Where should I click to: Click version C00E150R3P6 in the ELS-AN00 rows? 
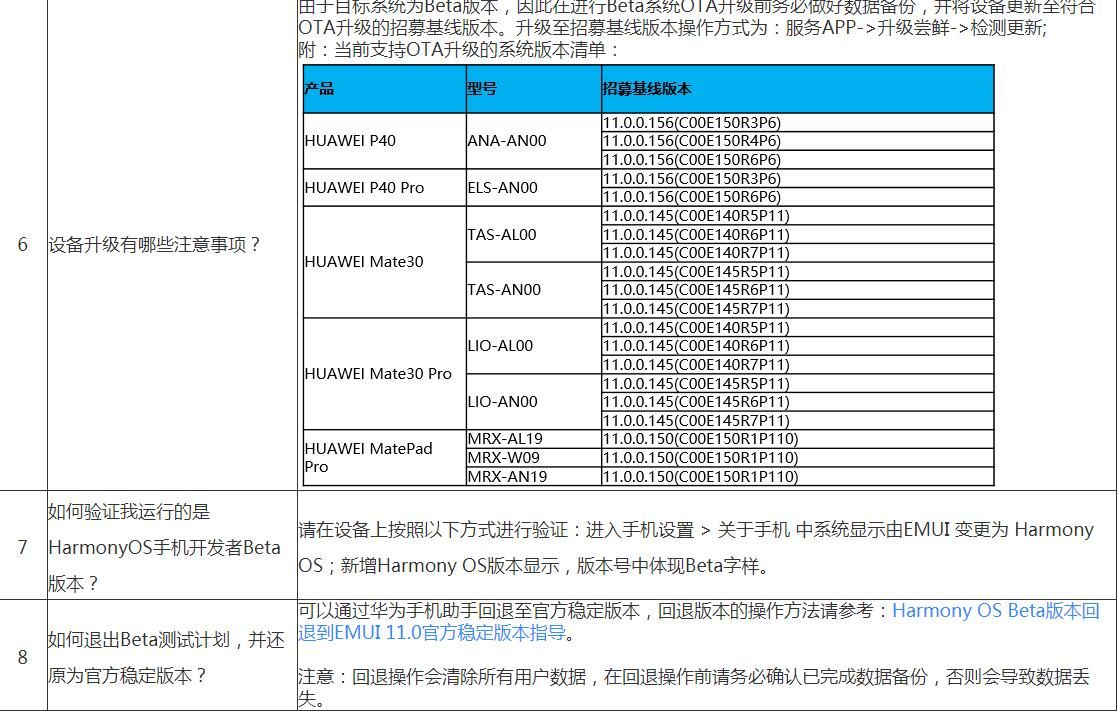[x=797, y=178]
